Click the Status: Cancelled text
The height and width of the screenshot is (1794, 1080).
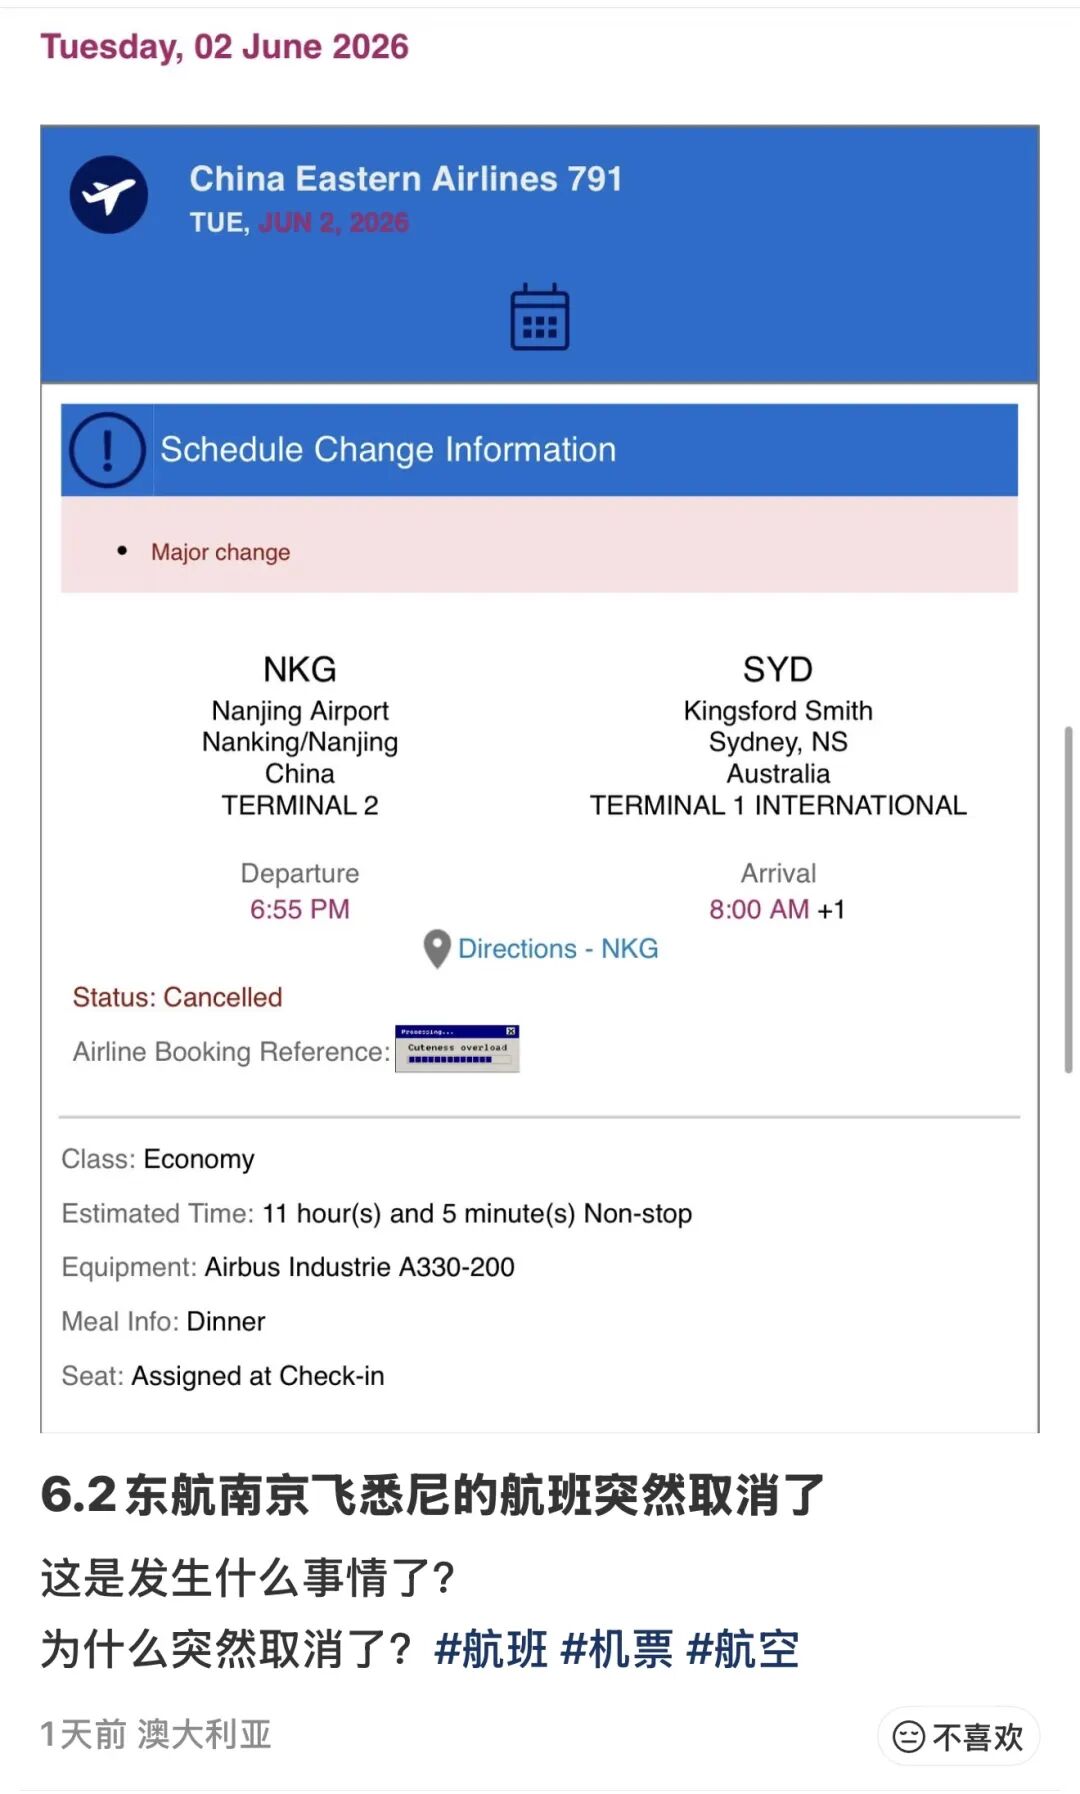pos(177,997)
